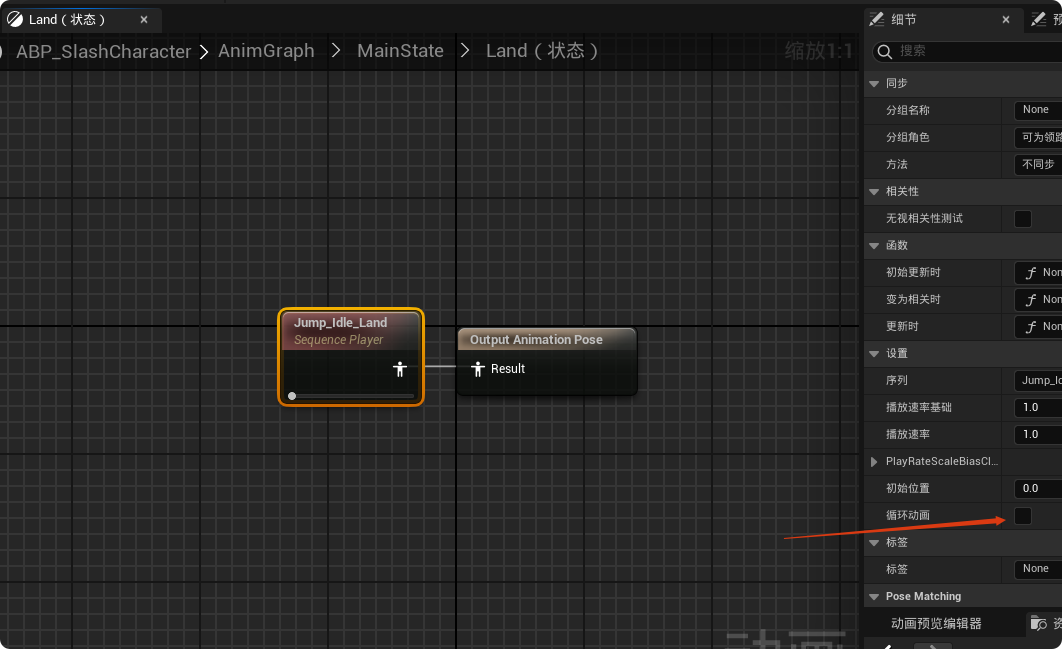This screenshot has width=1062, height=649.
Task: Click the Land state tab icon
Action: click(x=15, y=19)
